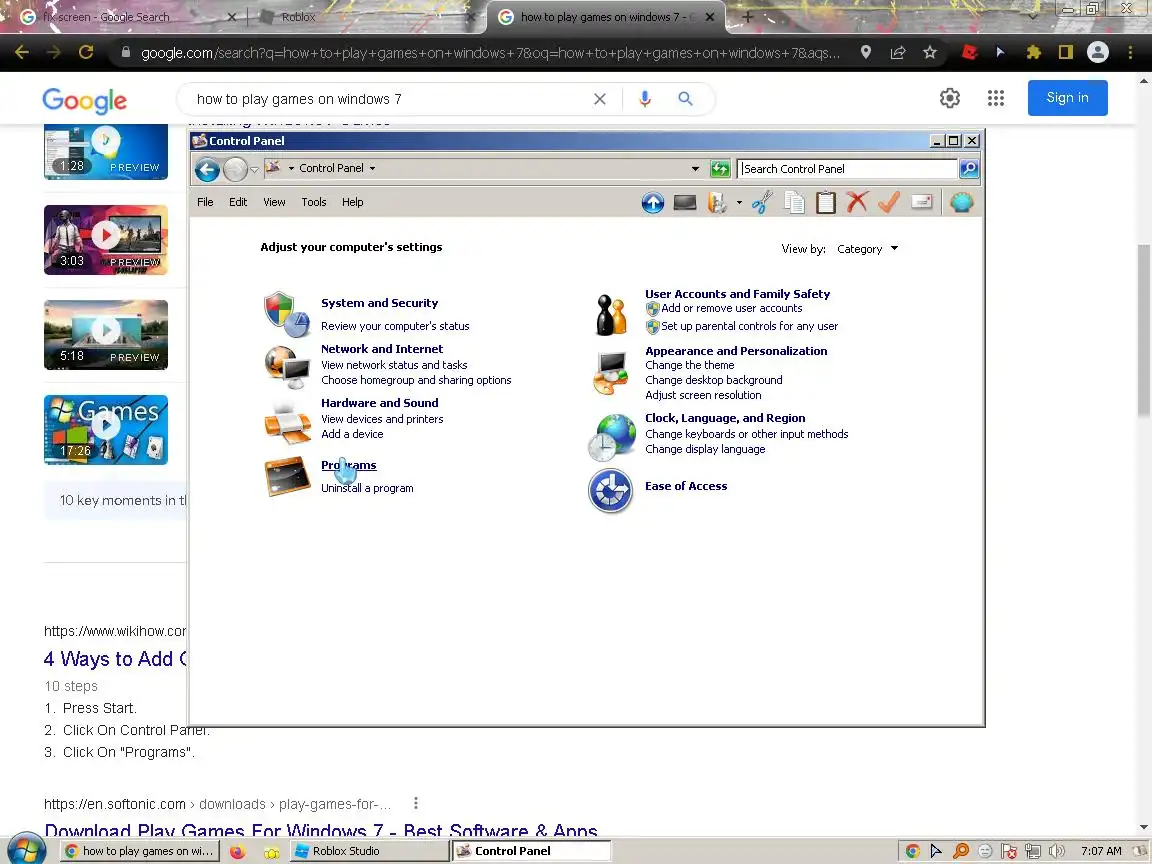Viewport: 1152px width, 864px height.
Task: Click the Appearance and Personalization monitor icon
Action: pyautogui.click(x=611, y=373)
